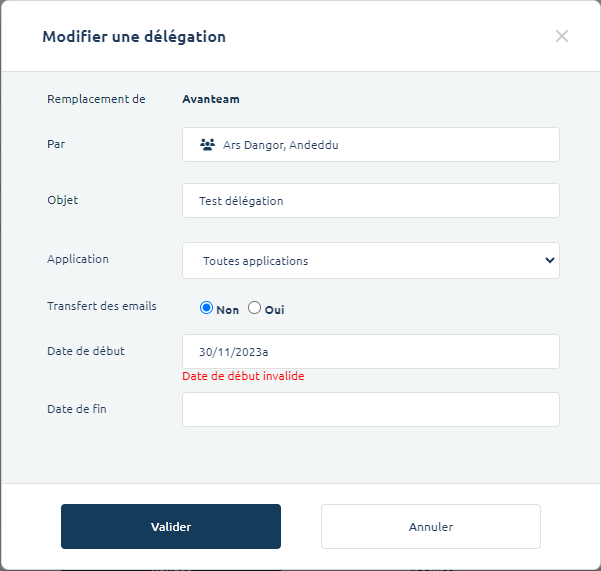Image resolution: width=601 pixels, height=571 pixels.
Task: Click the Remplacement de label
Action: [96, 99]
